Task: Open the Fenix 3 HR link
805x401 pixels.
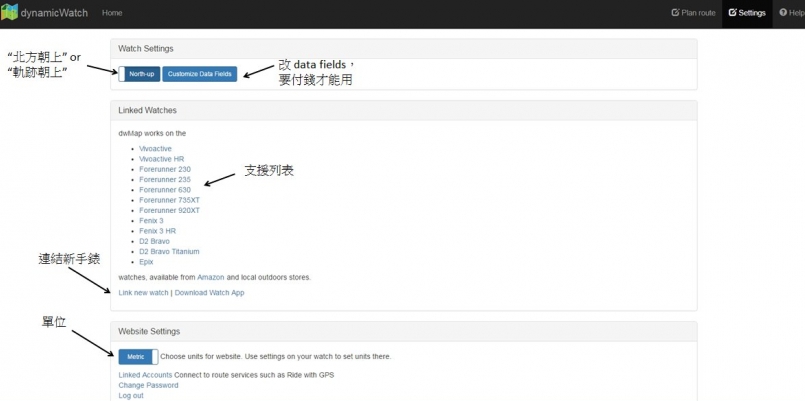Action: coord(156,231)
